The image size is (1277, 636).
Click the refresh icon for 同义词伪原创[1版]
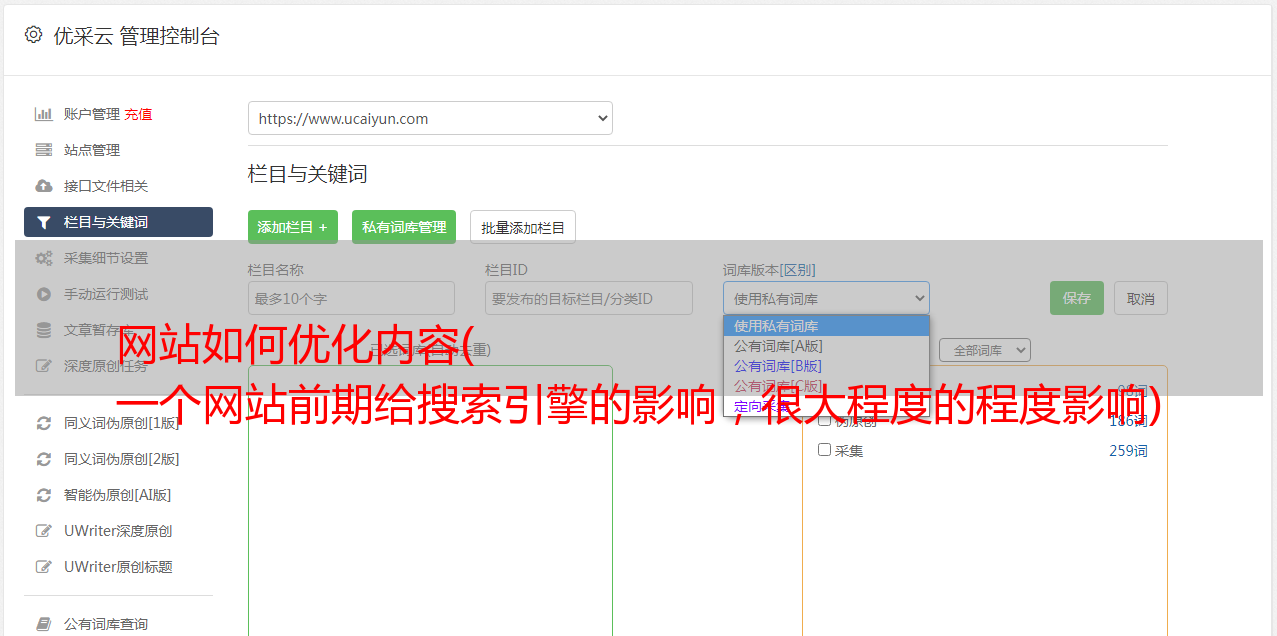(x=44, y=423)
